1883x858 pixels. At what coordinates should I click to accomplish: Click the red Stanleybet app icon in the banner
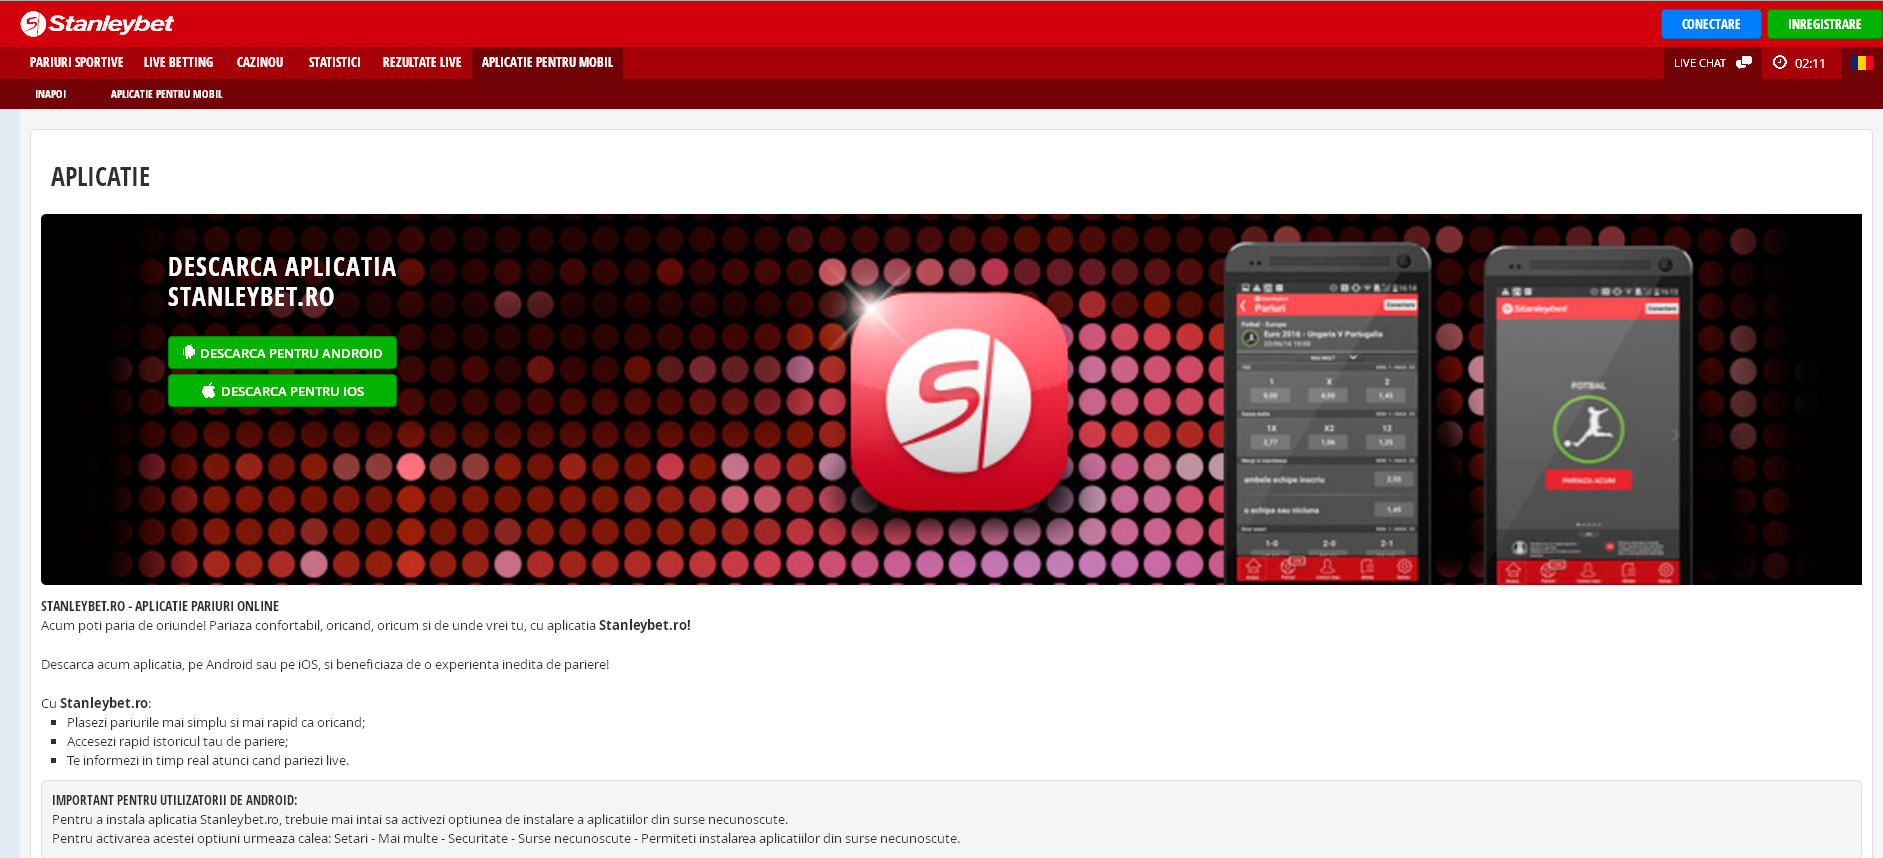tap(958, 401)
